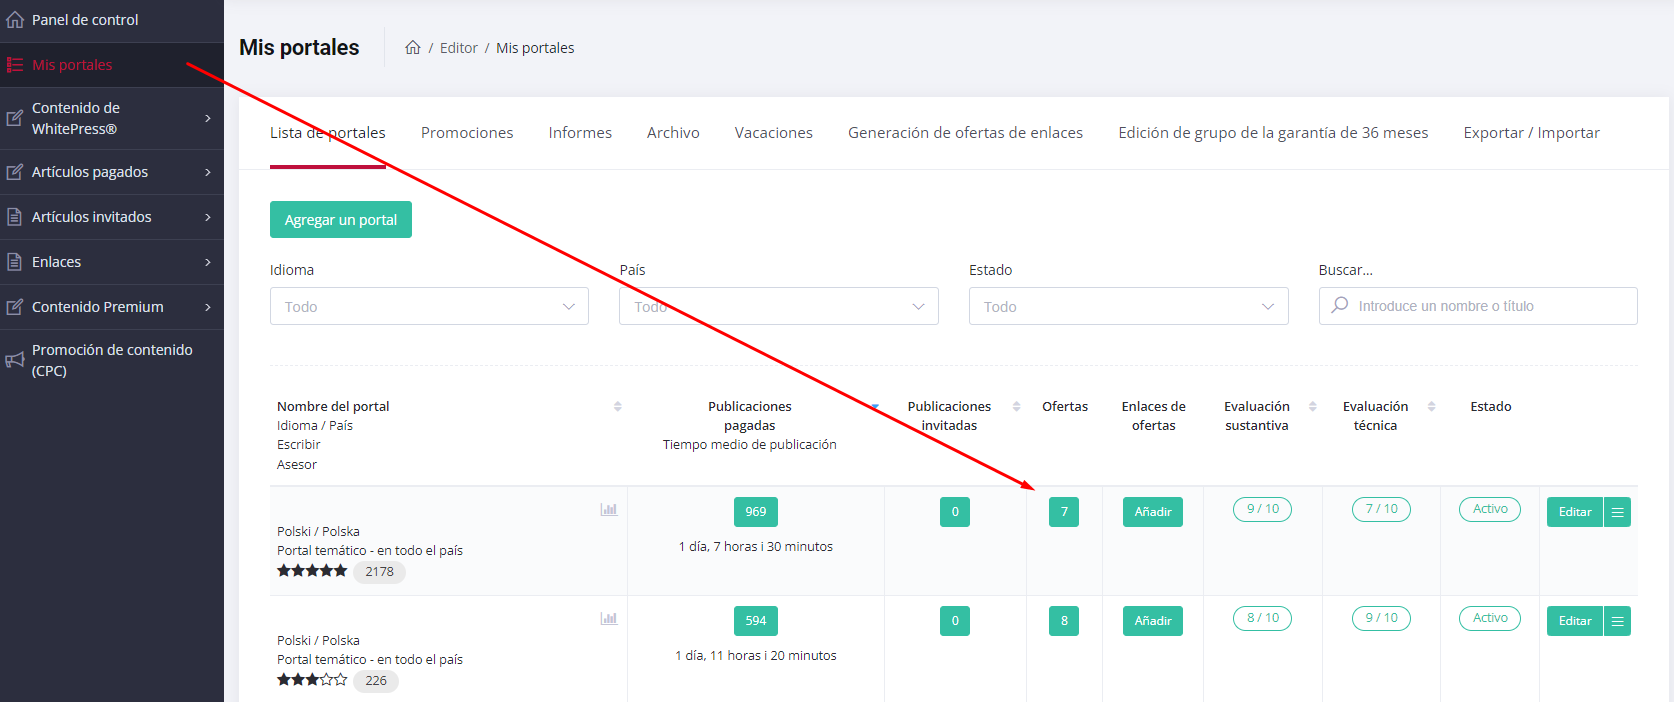Click the 8 / 10 rating badge
The image size is (1674, 702).
pyautogui.click(x=1263, y=618)
